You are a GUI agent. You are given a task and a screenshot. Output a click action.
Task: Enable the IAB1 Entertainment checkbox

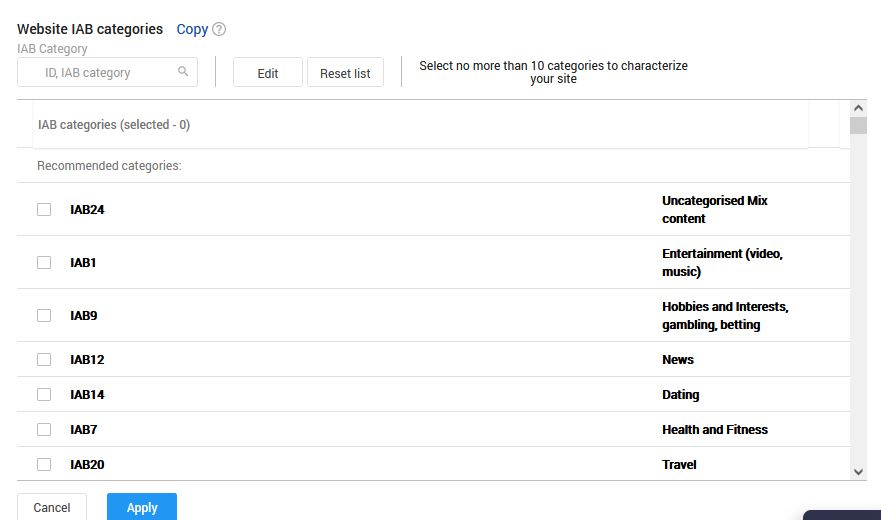44,263
